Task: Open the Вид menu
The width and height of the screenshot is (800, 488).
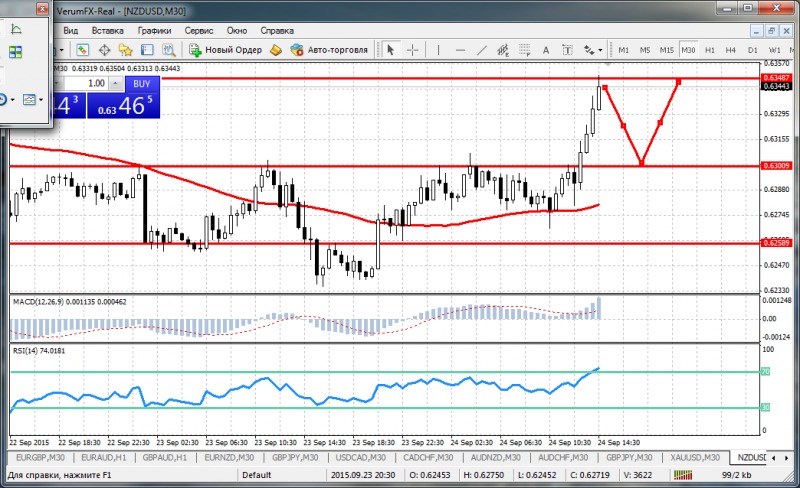Action: coord(70,31)
